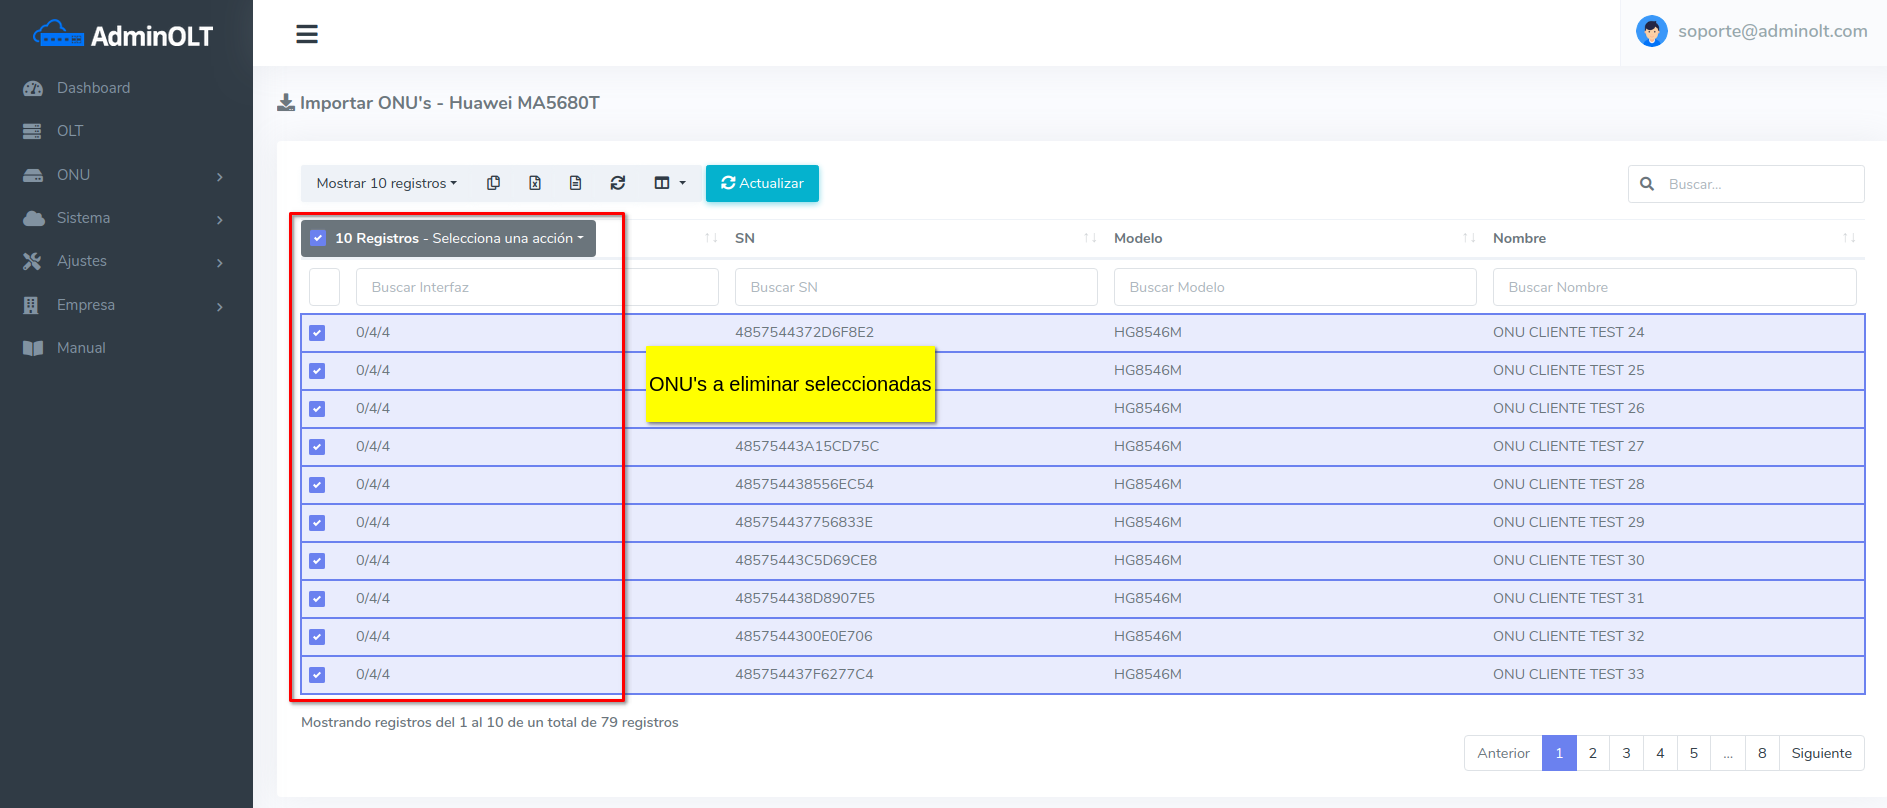Click the AdminOLT cloud logo

(x=58, y=35)
